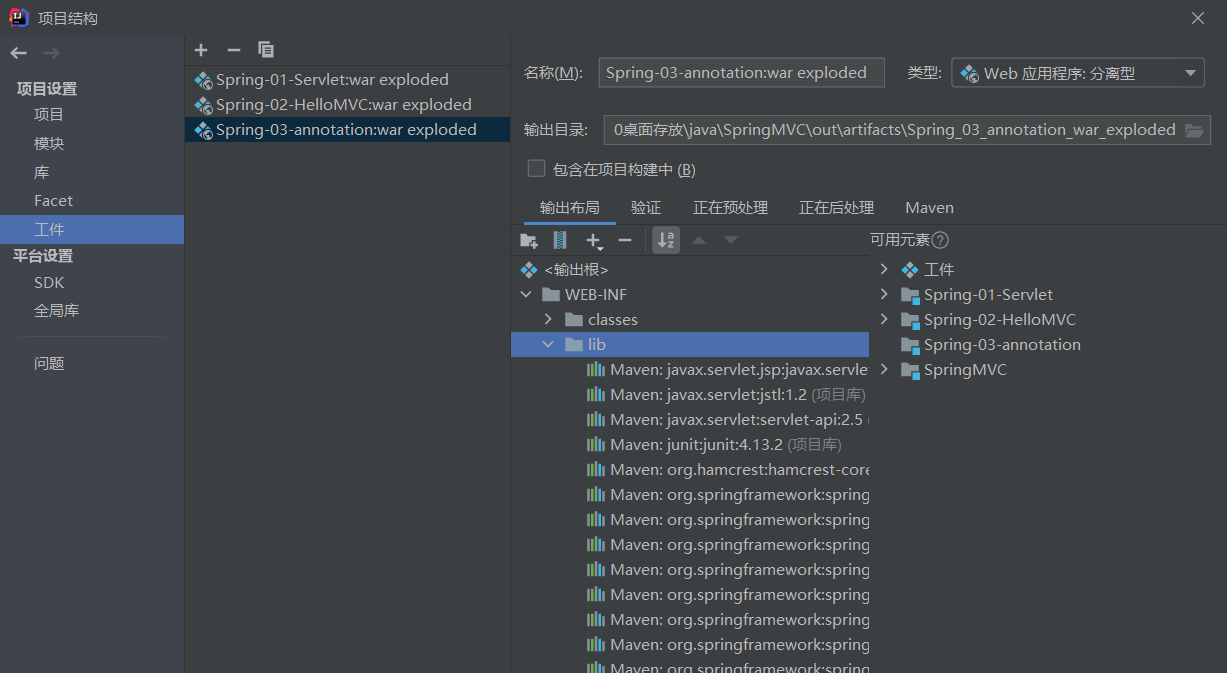Remove element from output layout
This screenshot has width=1227, height=673.
pos(625,240)
